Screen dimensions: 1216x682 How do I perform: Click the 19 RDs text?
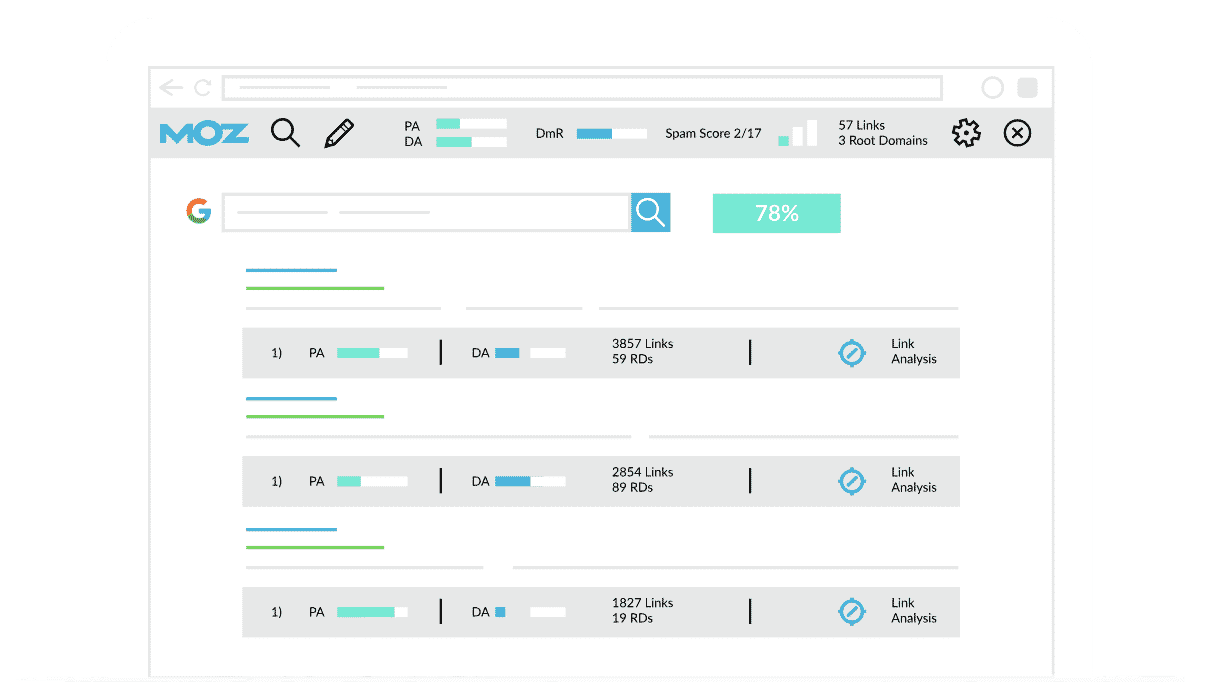point(632,619)
